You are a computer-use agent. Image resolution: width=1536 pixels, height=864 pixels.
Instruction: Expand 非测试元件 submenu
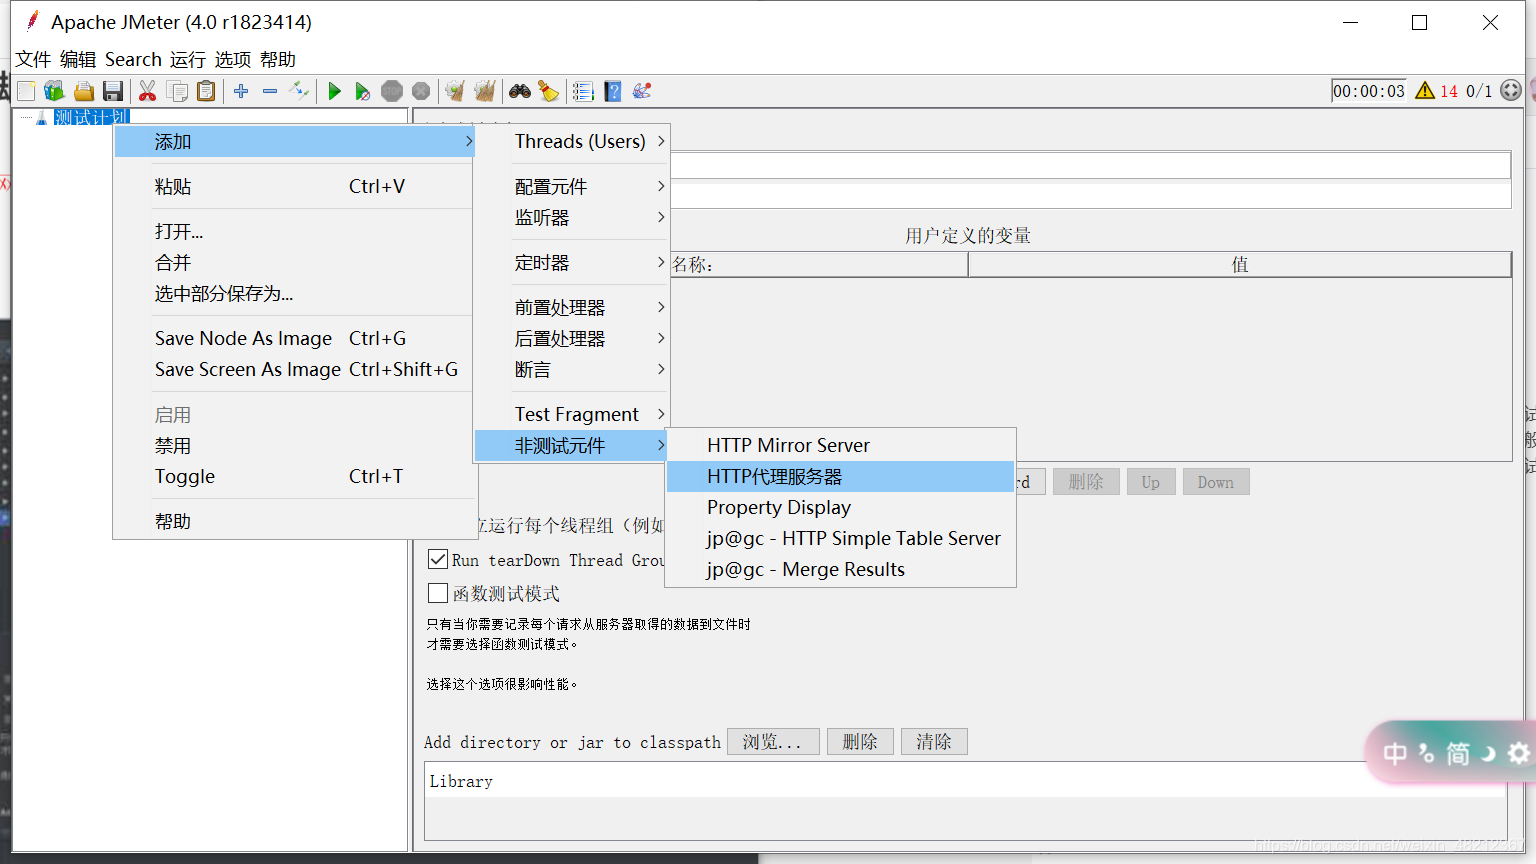571,446
